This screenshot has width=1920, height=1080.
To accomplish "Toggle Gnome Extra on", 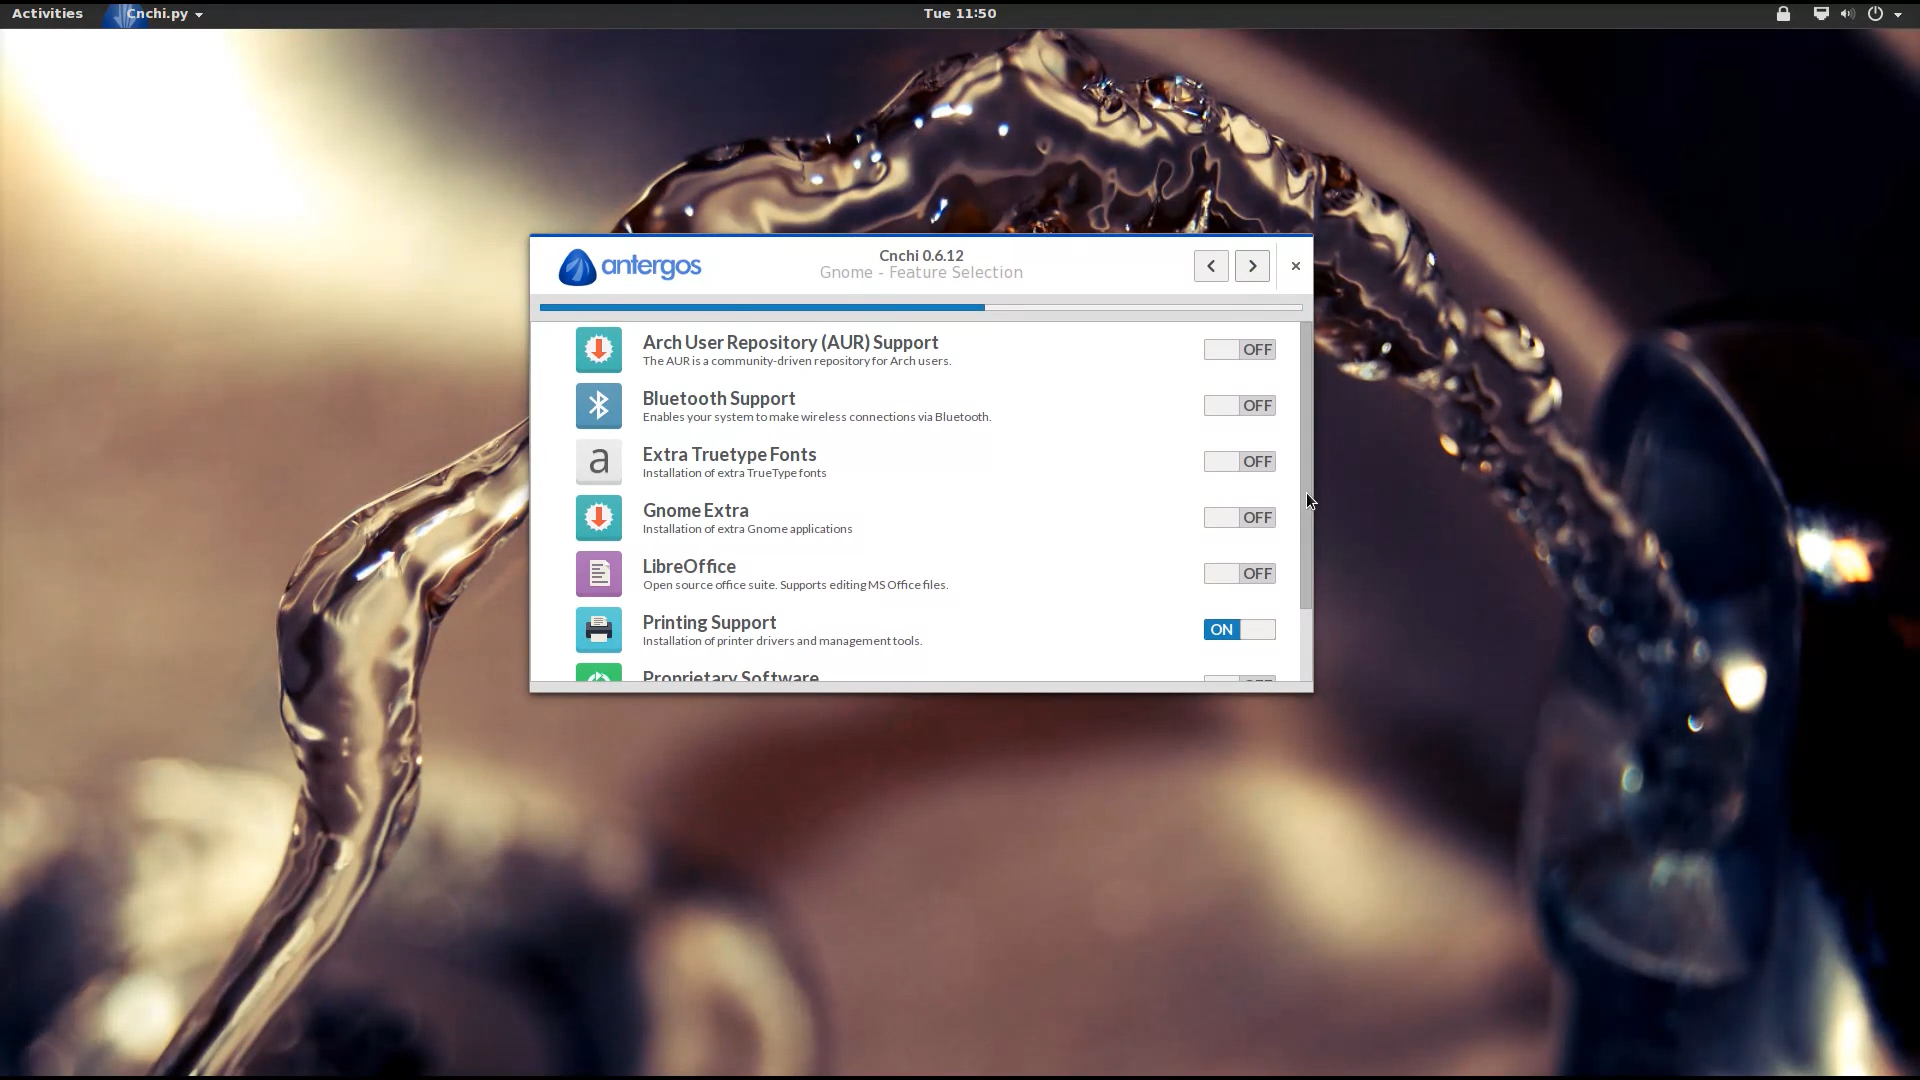I will point(1239,518).
